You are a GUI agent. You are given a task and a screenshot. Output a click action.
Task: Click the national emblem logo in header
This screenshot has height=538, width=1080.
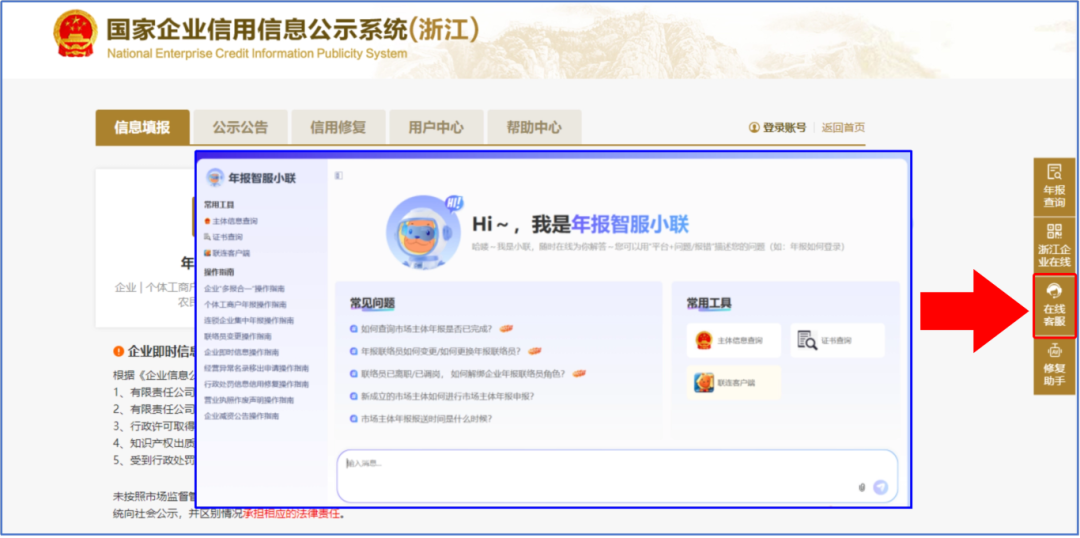coord(76,34)
